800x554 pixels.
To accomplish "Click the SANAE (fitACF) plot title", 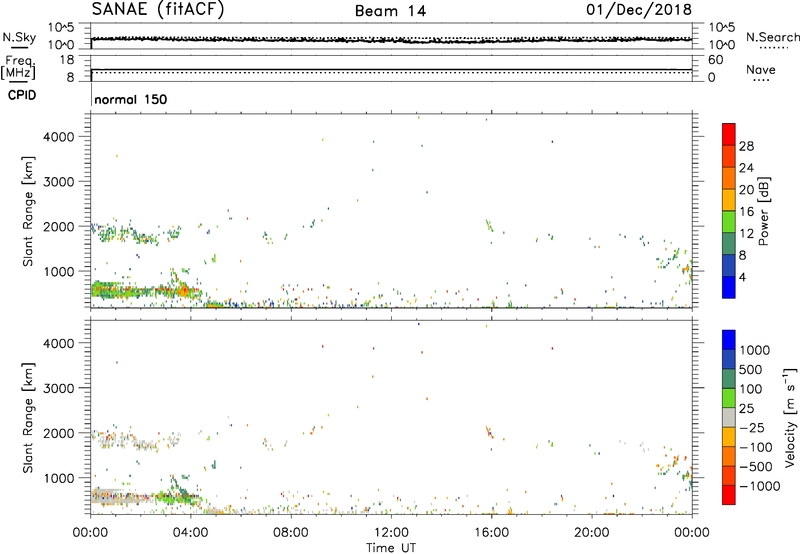I will (158, 9).
